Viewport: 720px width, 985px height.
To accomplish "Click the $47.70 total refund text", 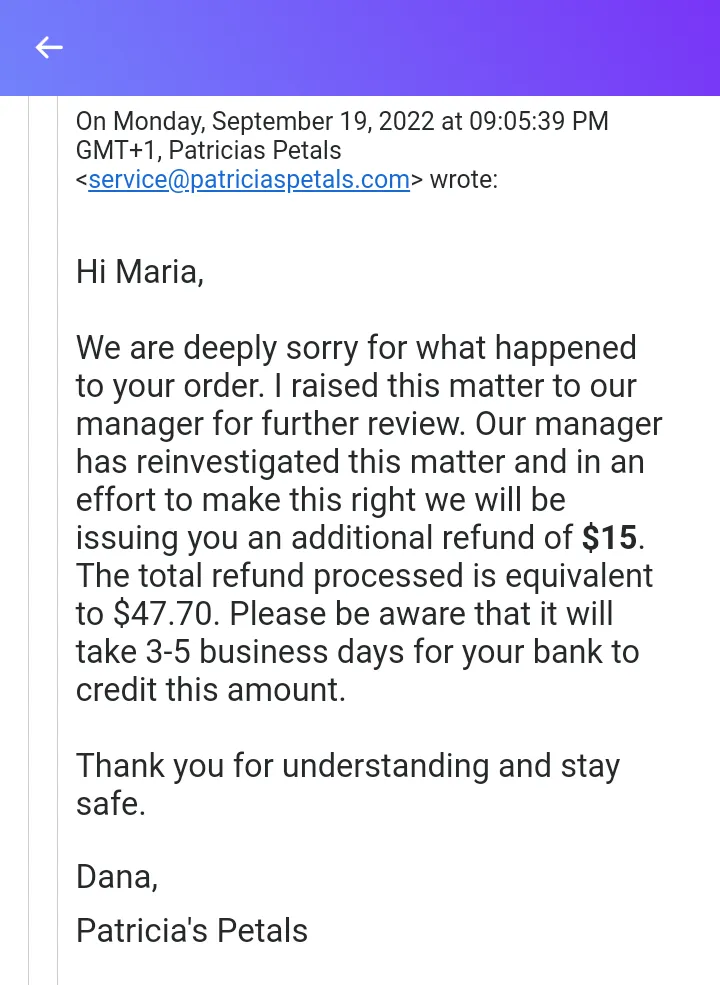I will coord(164,614).
